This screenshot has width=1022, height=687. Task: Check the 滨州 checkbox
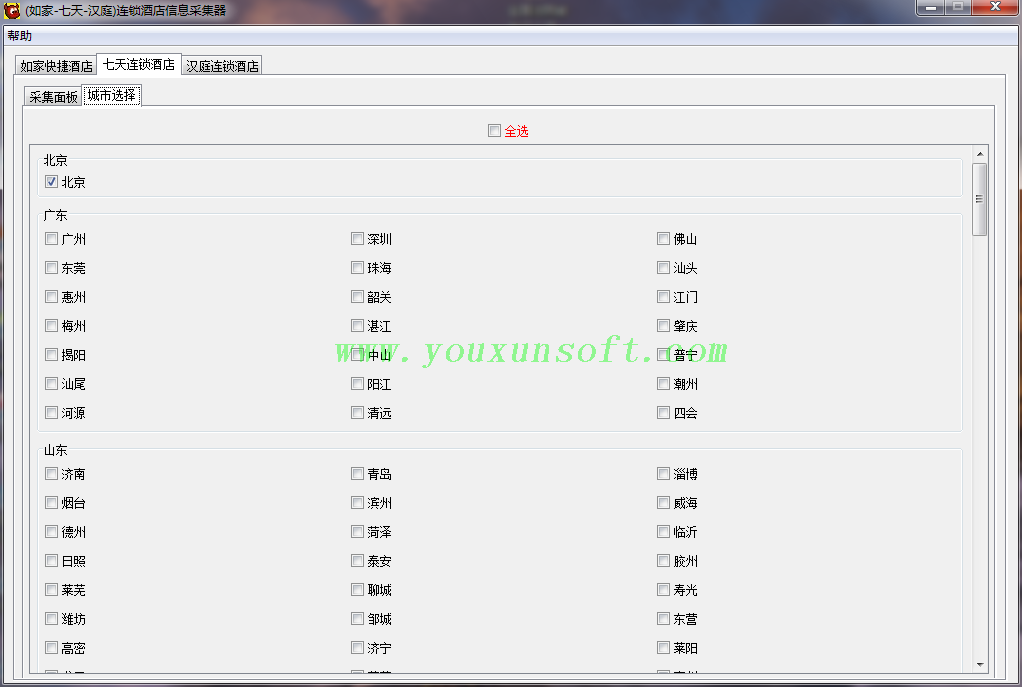click(x=357, y=503)
